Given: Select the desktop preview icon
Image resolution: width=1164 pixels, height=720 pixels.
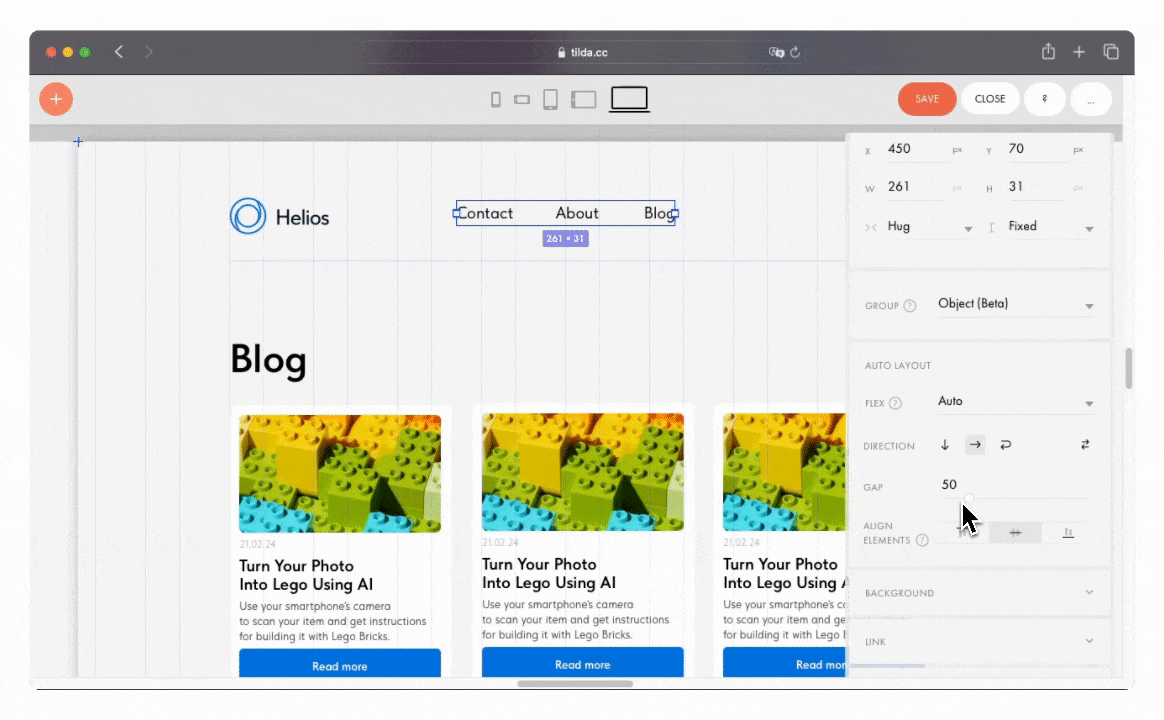Looking at the screenshot, I should (628, 99).
